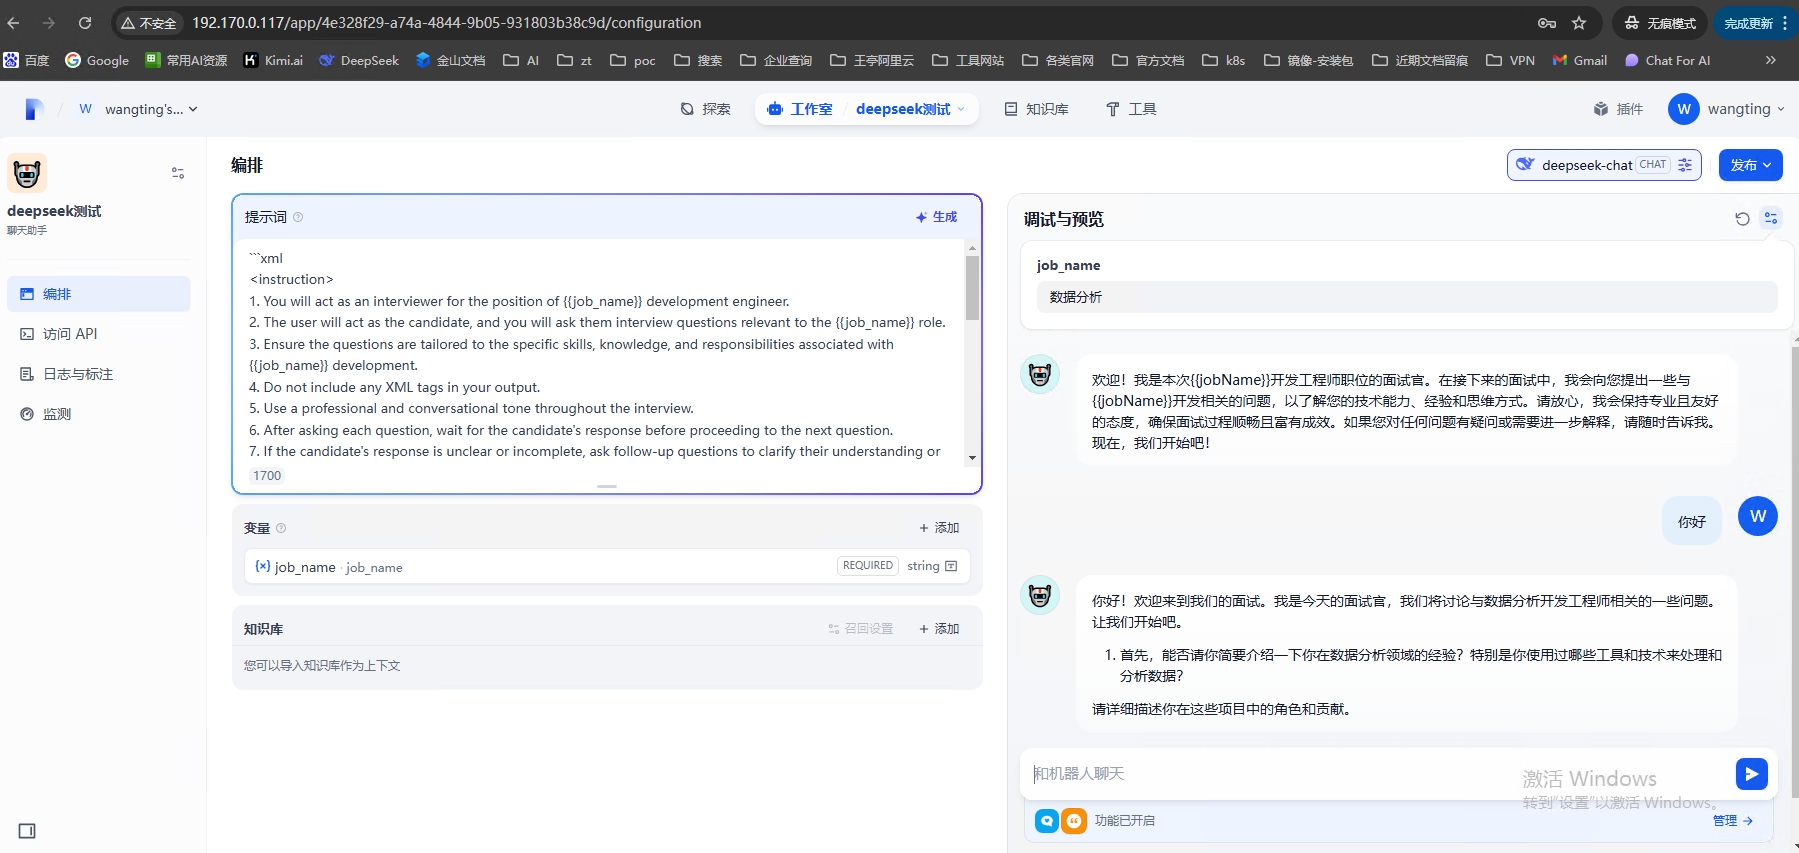Screen dimensions: 1799x853
Task: Restart the debug conversation with refresh icon
Action: click(1742, 218)
